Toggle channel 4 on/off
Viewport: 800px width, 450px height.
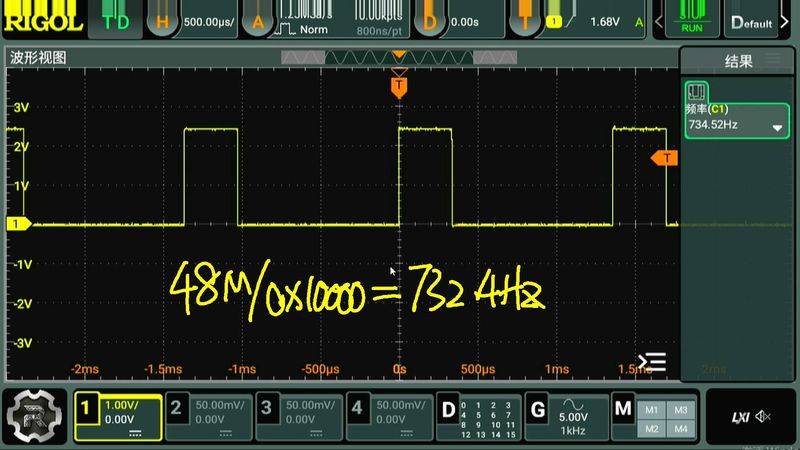pyautogui.click(x=357, y=408)
